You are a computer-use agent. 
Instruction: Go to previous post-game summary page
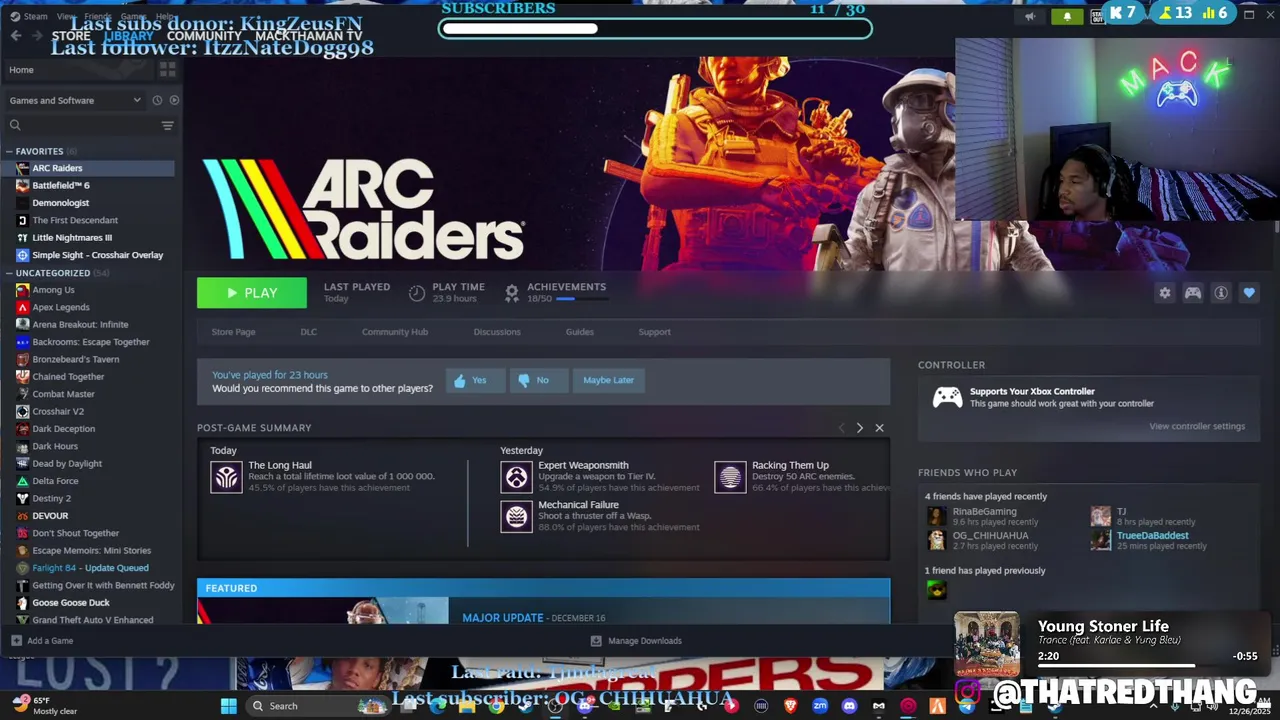click(841, 428)
